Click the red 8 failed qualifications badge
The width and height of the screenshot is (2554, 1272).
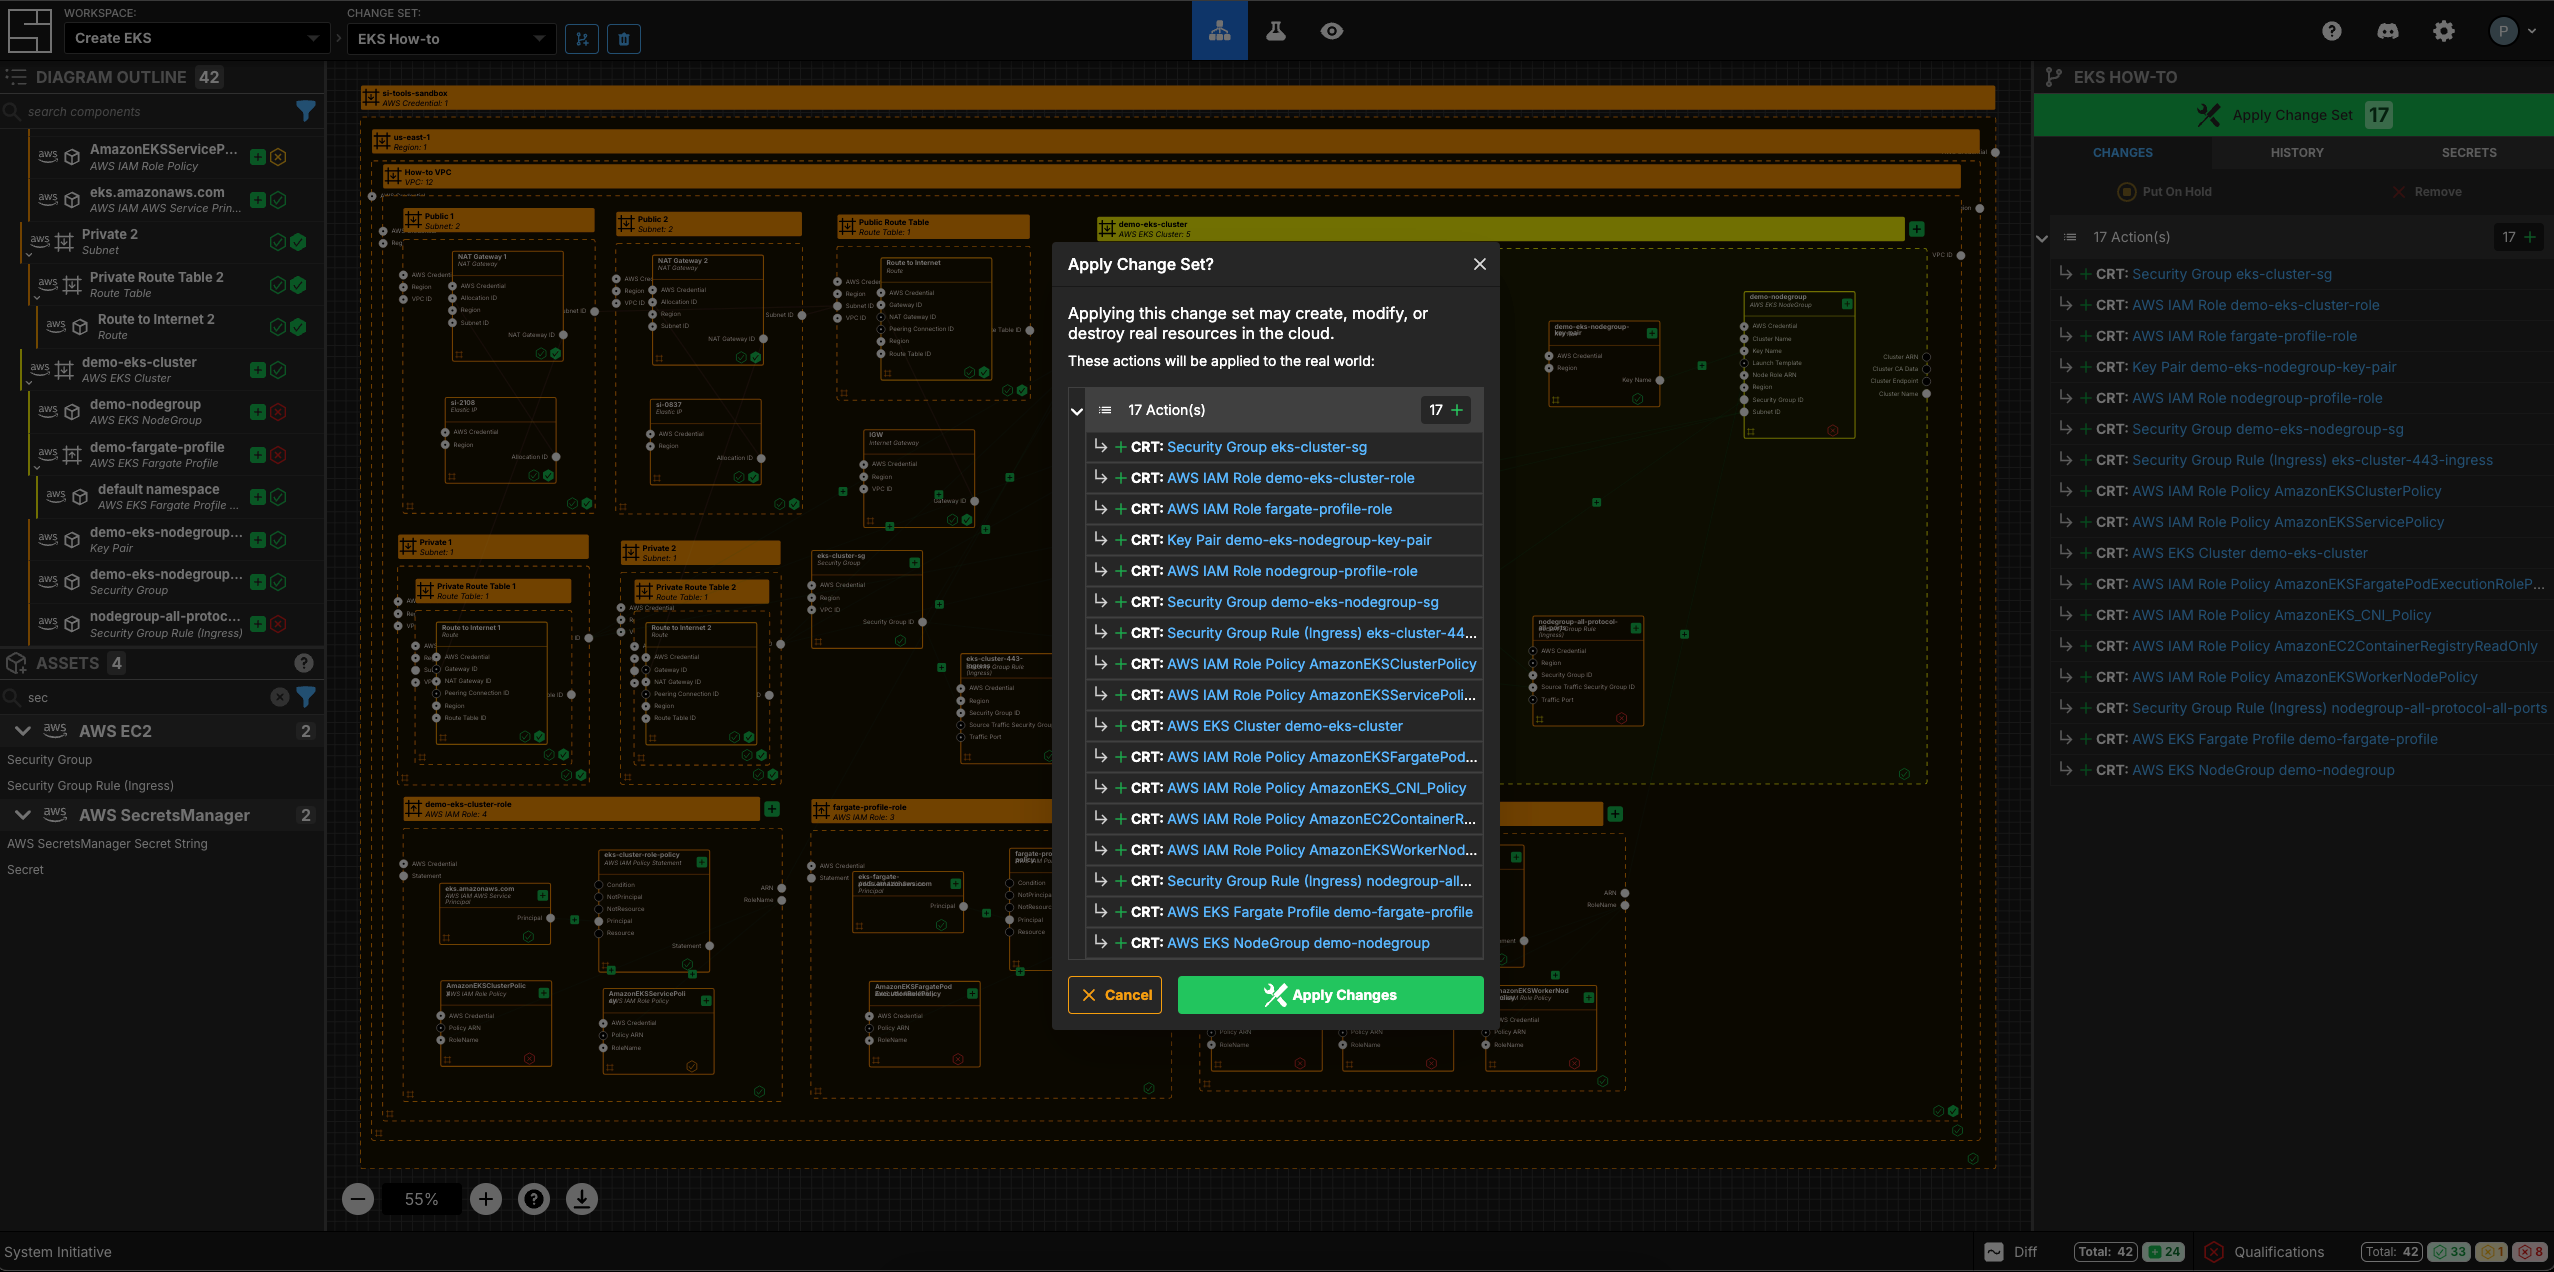2531,1252
